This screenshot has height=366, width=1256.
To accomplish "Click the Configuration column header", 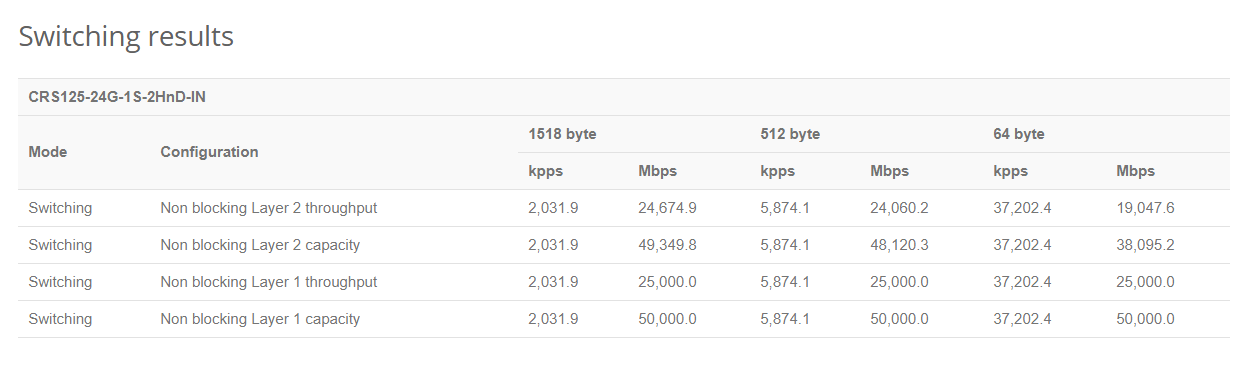I will pos(209,152).
